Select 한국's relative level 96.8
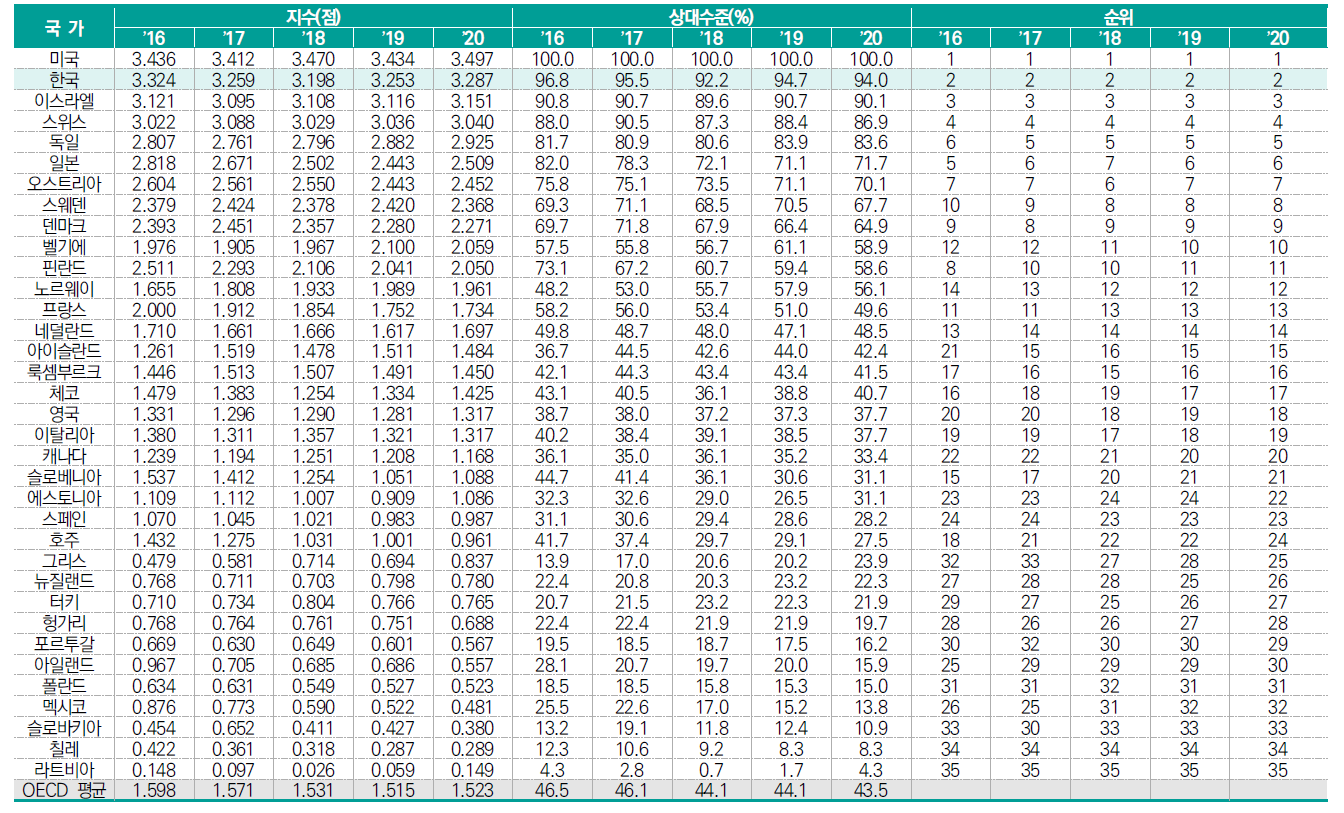The height and width of the screenshot is (813, 1344). tap(552, 80)
